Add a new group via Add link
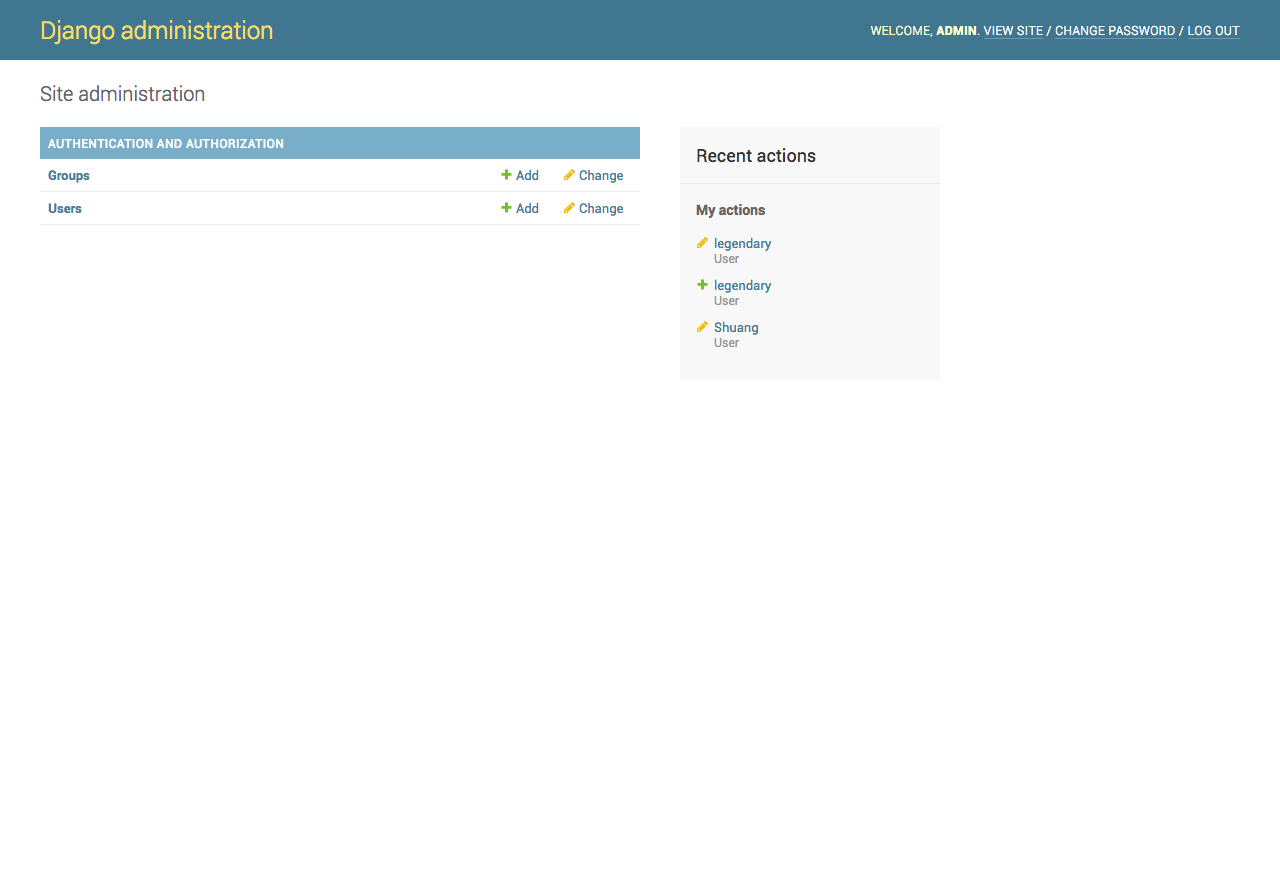1280x883 pixels. [x=527, y=175]
